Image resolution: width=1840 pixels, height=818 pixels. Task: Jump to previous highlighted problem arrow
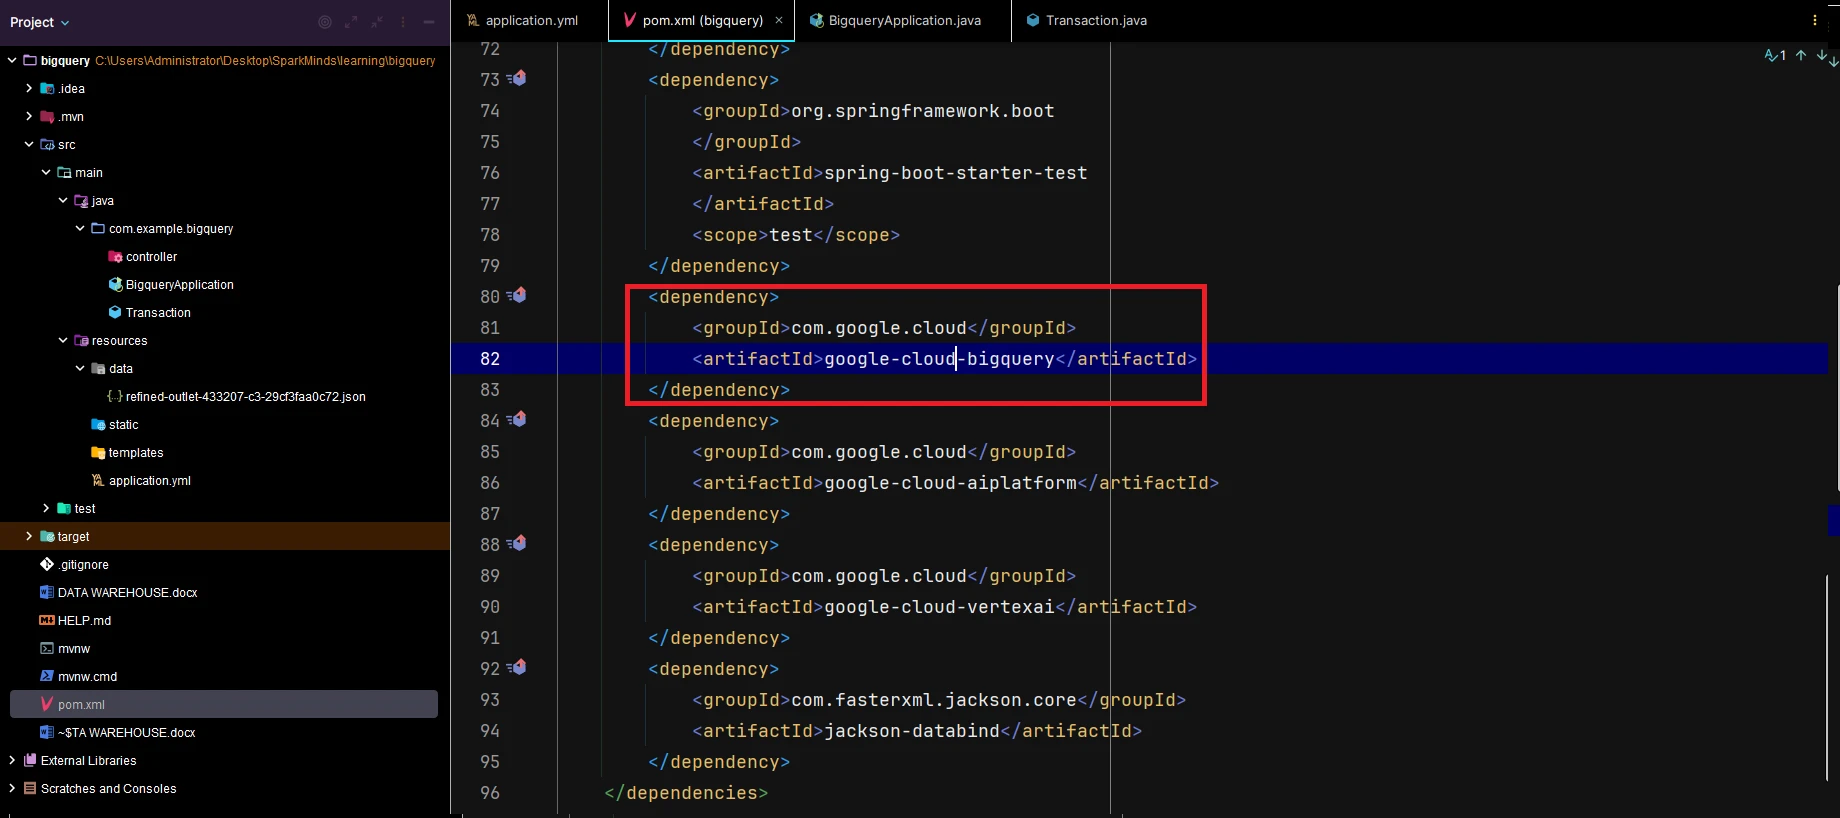[1801, 56]
